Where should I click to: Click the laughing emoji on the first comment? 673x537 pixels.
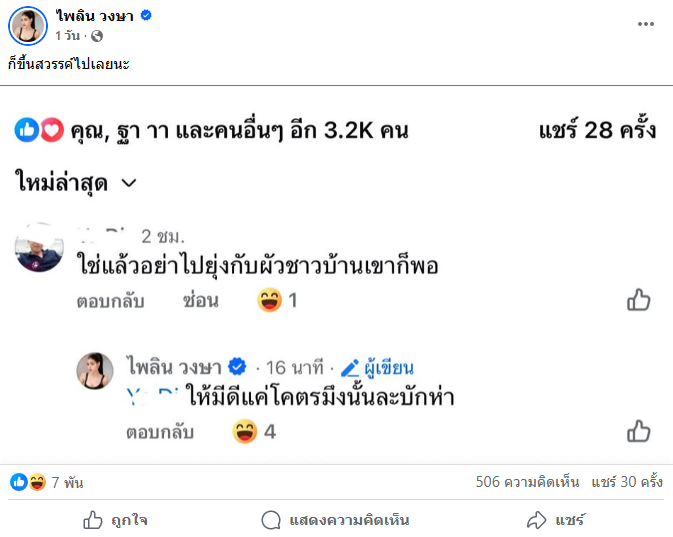tap(269, 300)
